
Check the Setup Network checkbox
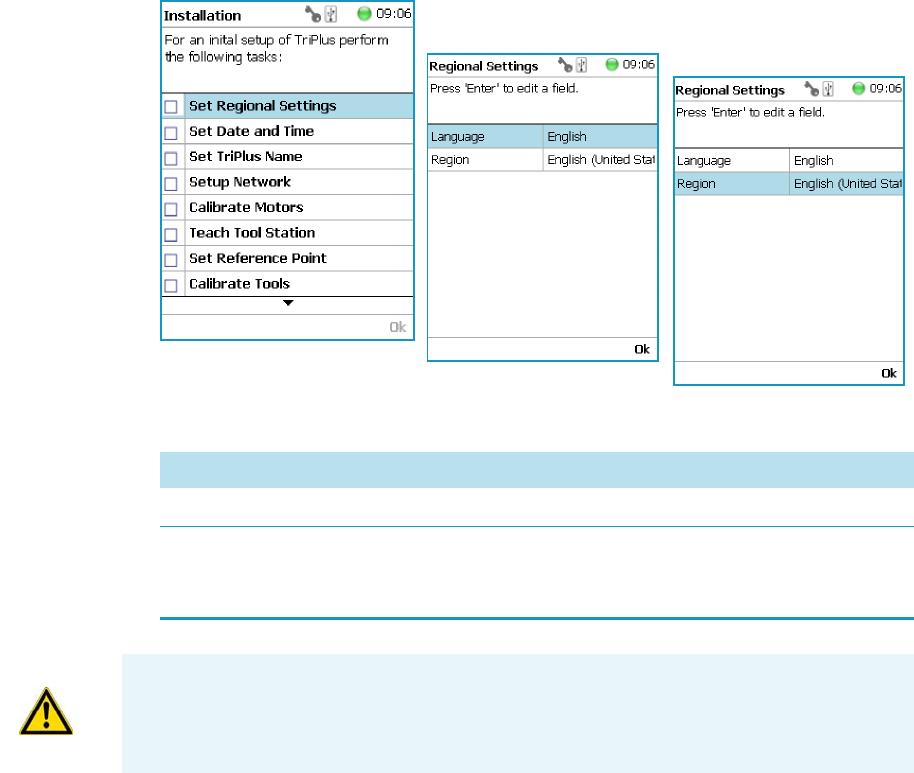[x=171, y=184]
